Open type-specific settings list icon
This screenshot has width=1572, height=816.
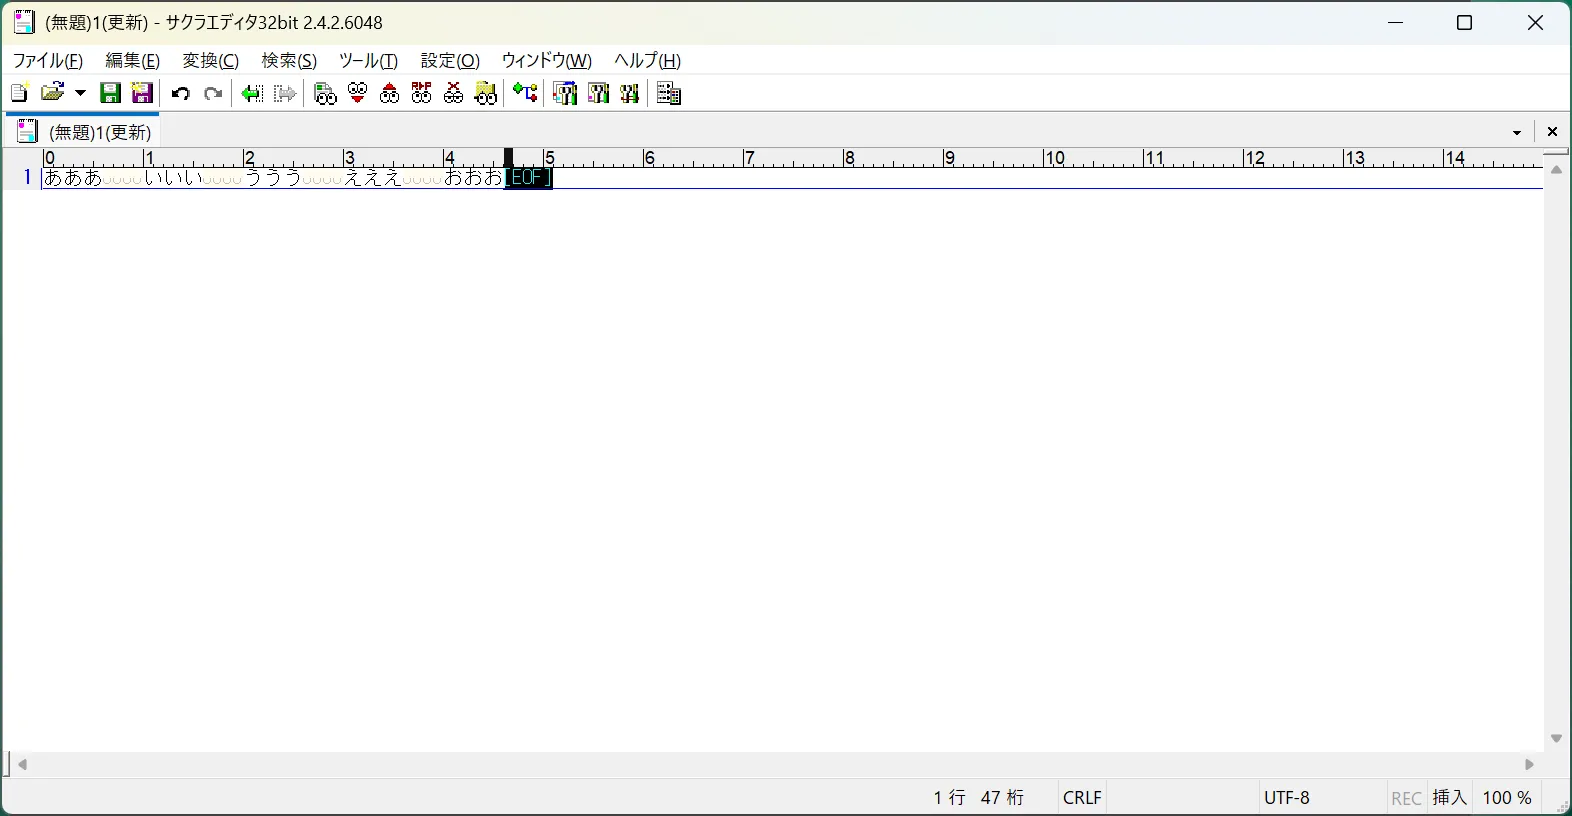pyautogui.click(x=565, y=93)
